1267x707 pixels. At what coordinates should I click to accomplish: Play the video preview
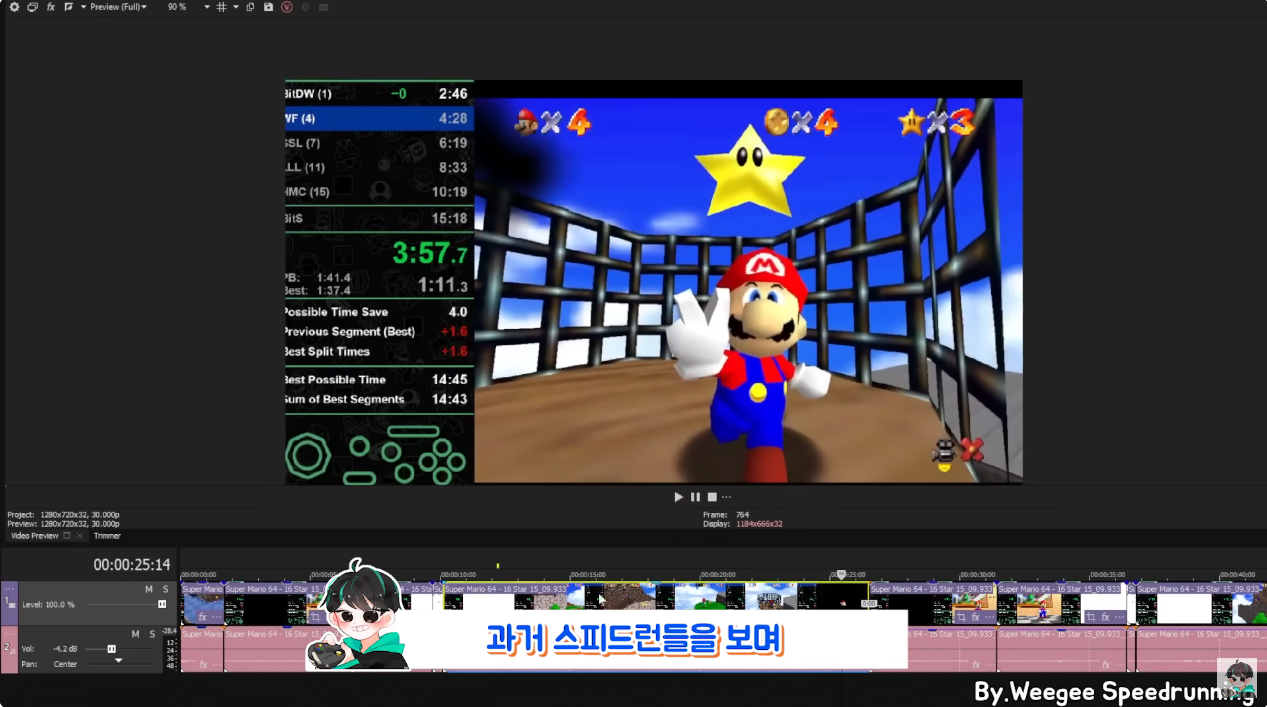coord(679,497)
